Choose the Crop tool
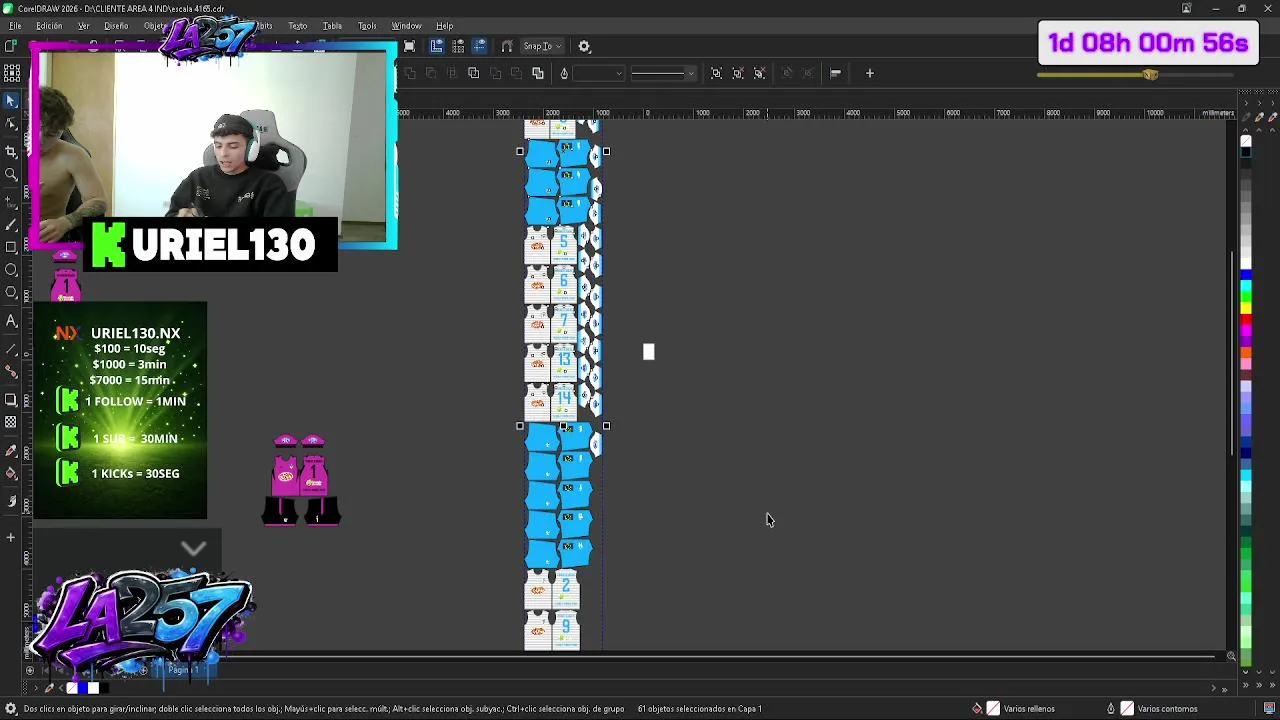 point(11,151)
